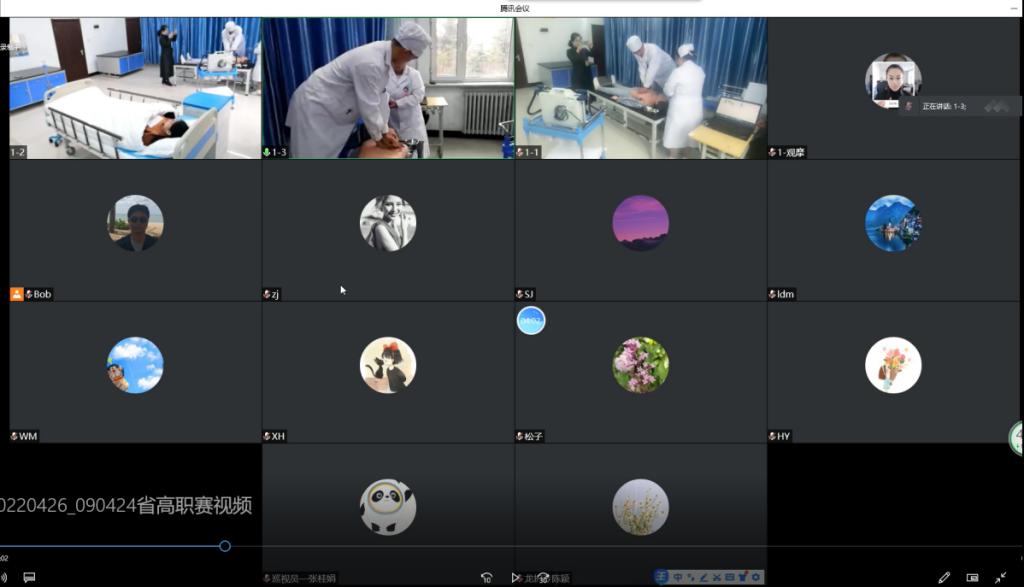
Task: Skip back 10 seconds in video
Action: 486,578
